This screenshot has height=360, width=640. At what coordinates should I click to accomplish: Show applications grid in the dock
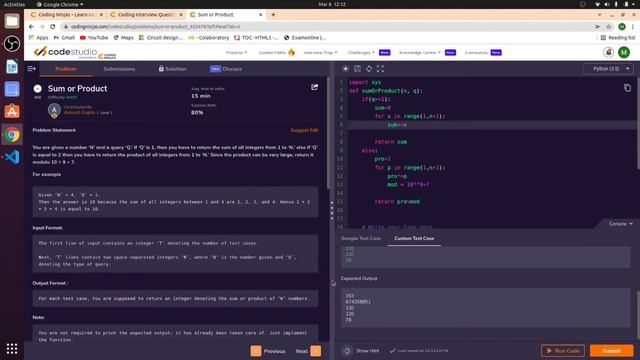pos(12,348)
